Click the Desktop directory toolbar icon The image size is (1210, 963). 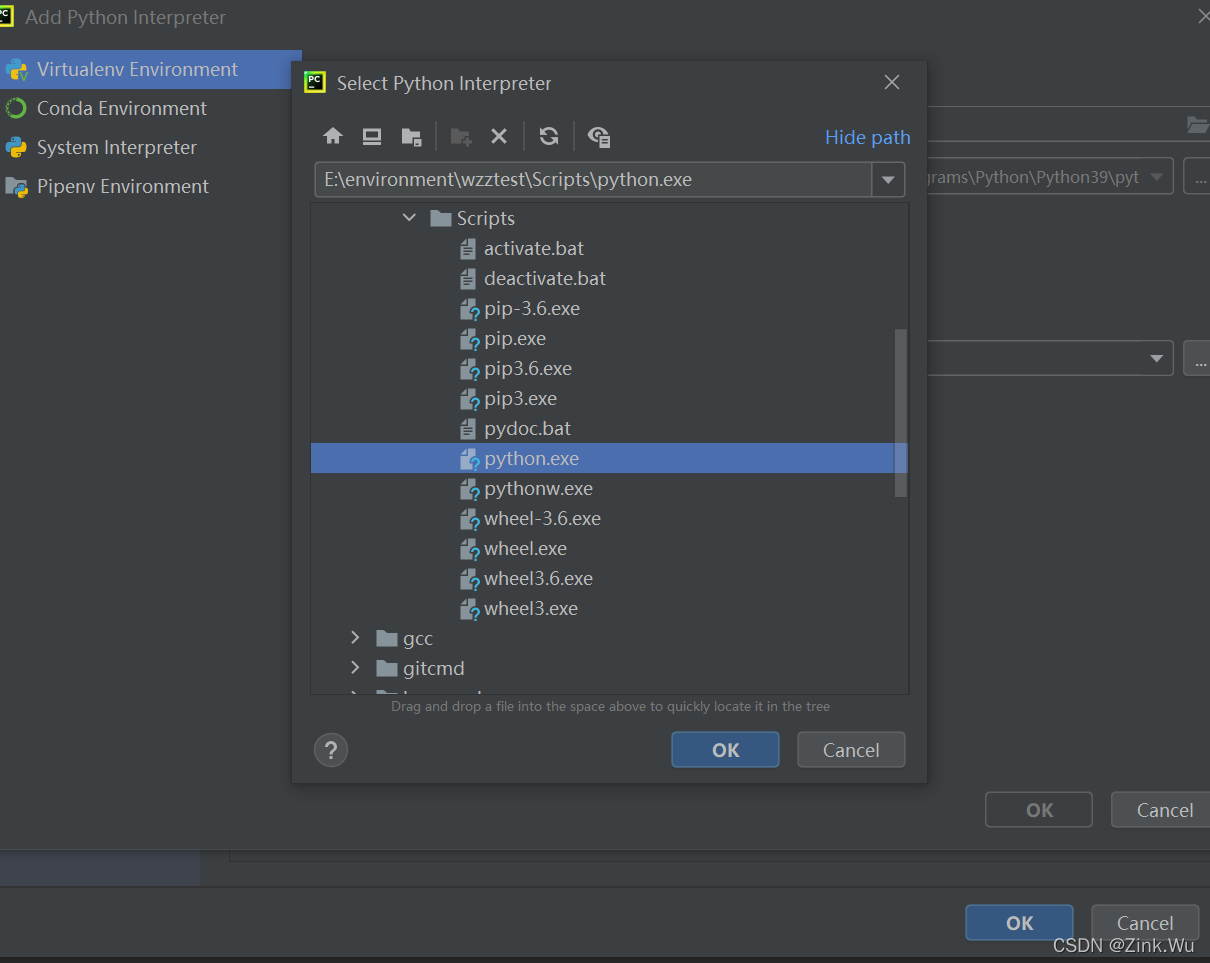[372, 137]
